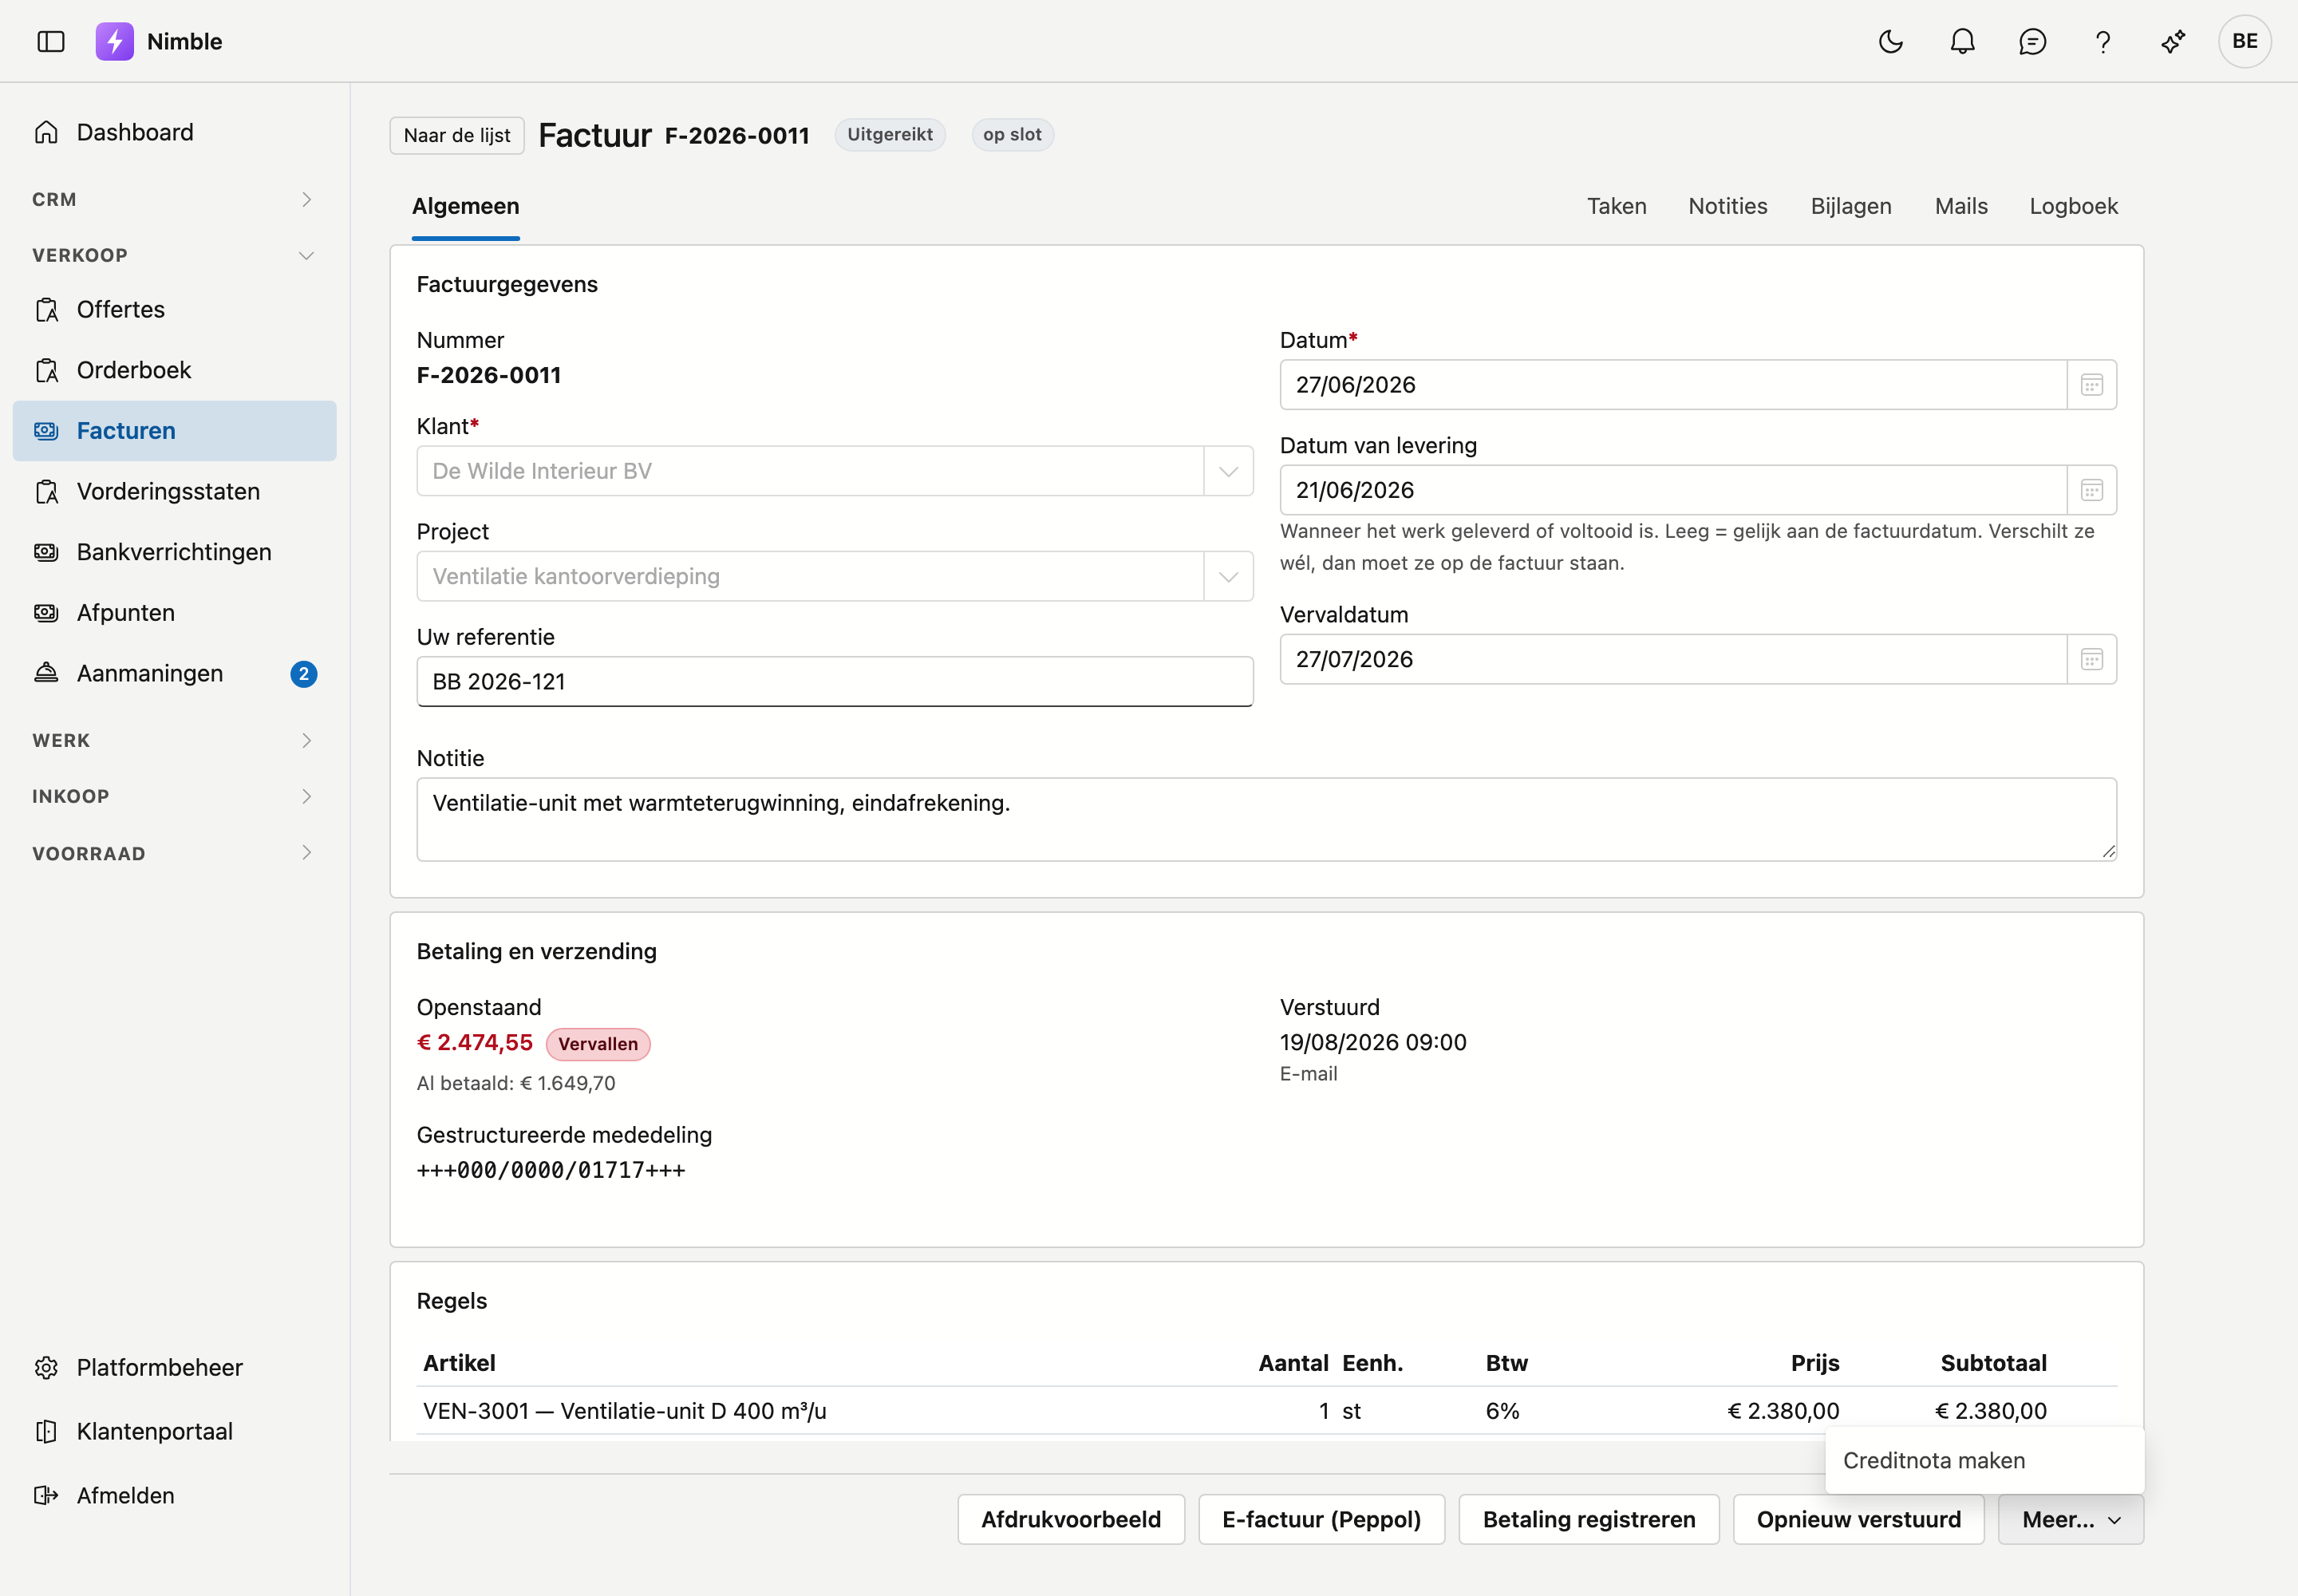
Task: Expand the CRM section
Action: pos(174,199)
